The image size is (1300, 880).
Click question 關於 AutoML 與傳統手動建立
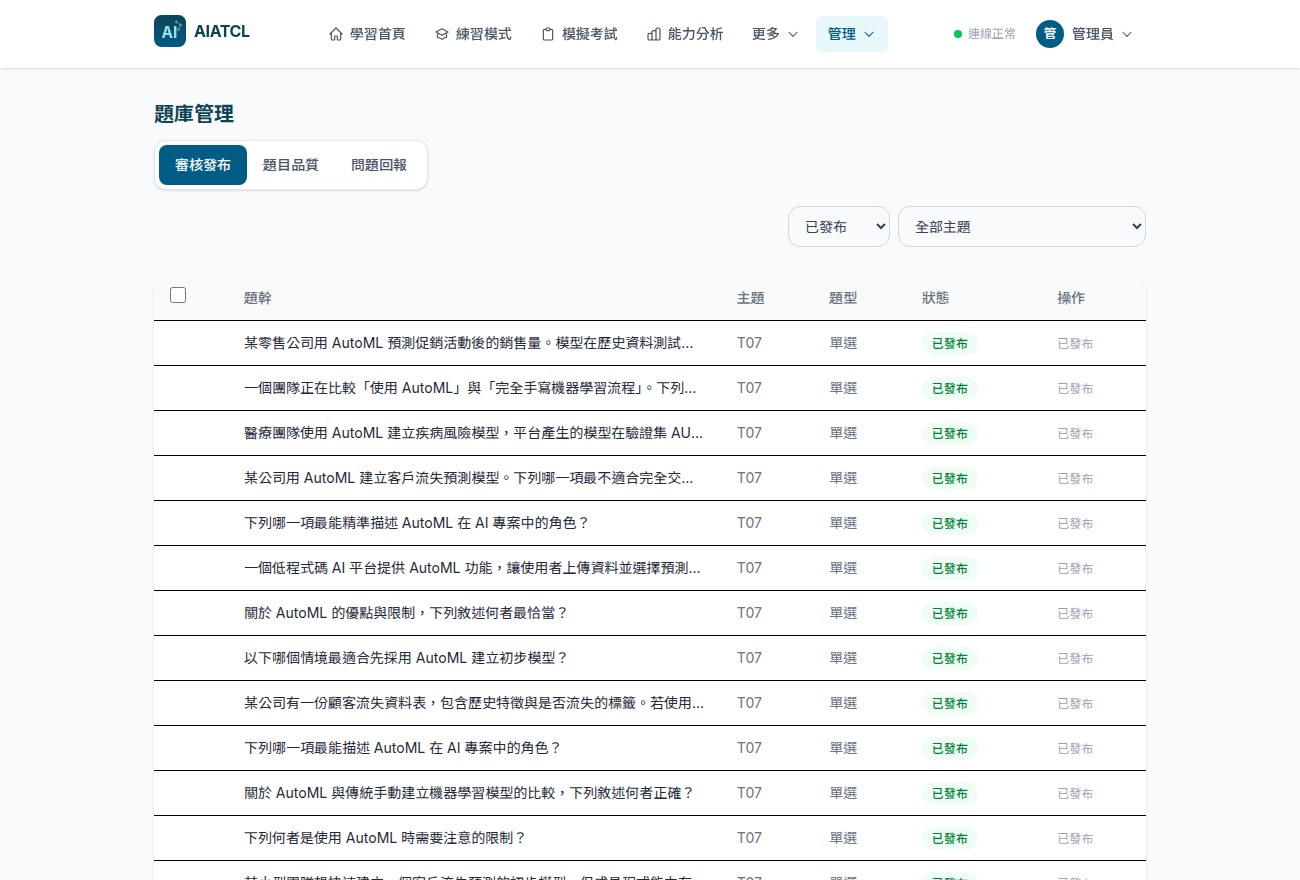coord(469,793)
